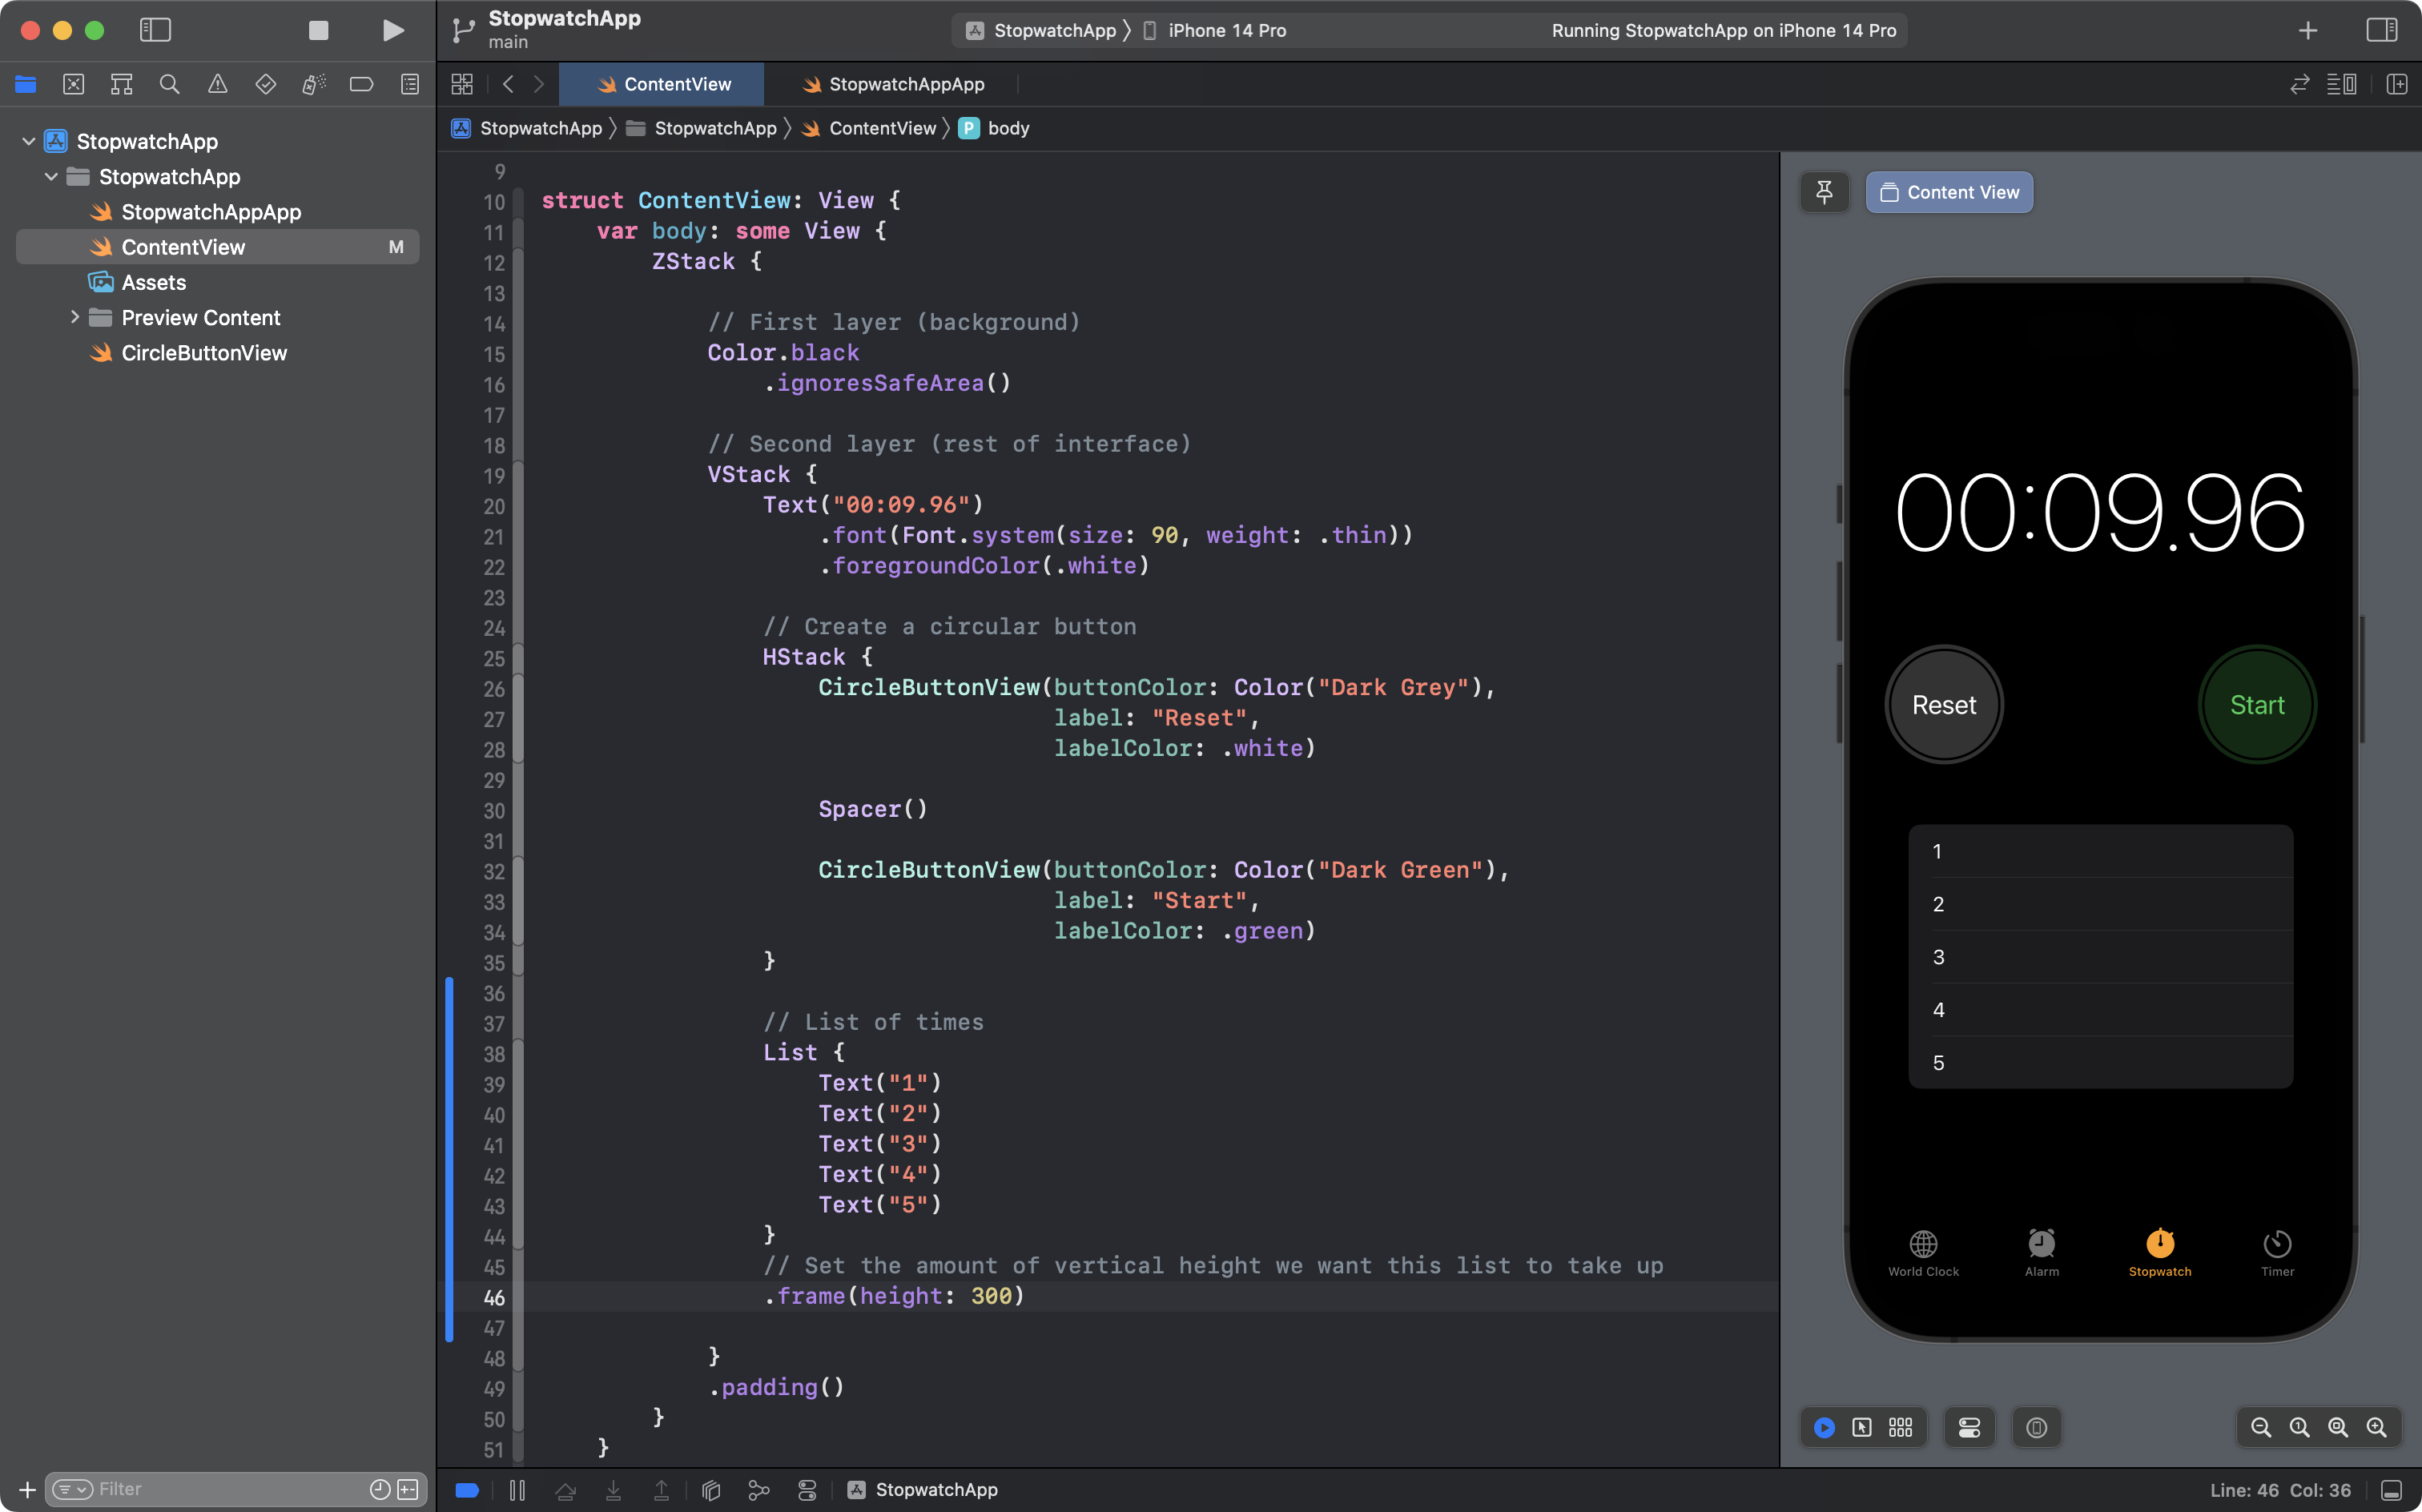This screenshot has width=2422, height=1512.
Task: Select the Live preview mode button
Action: [1824, 1427]
